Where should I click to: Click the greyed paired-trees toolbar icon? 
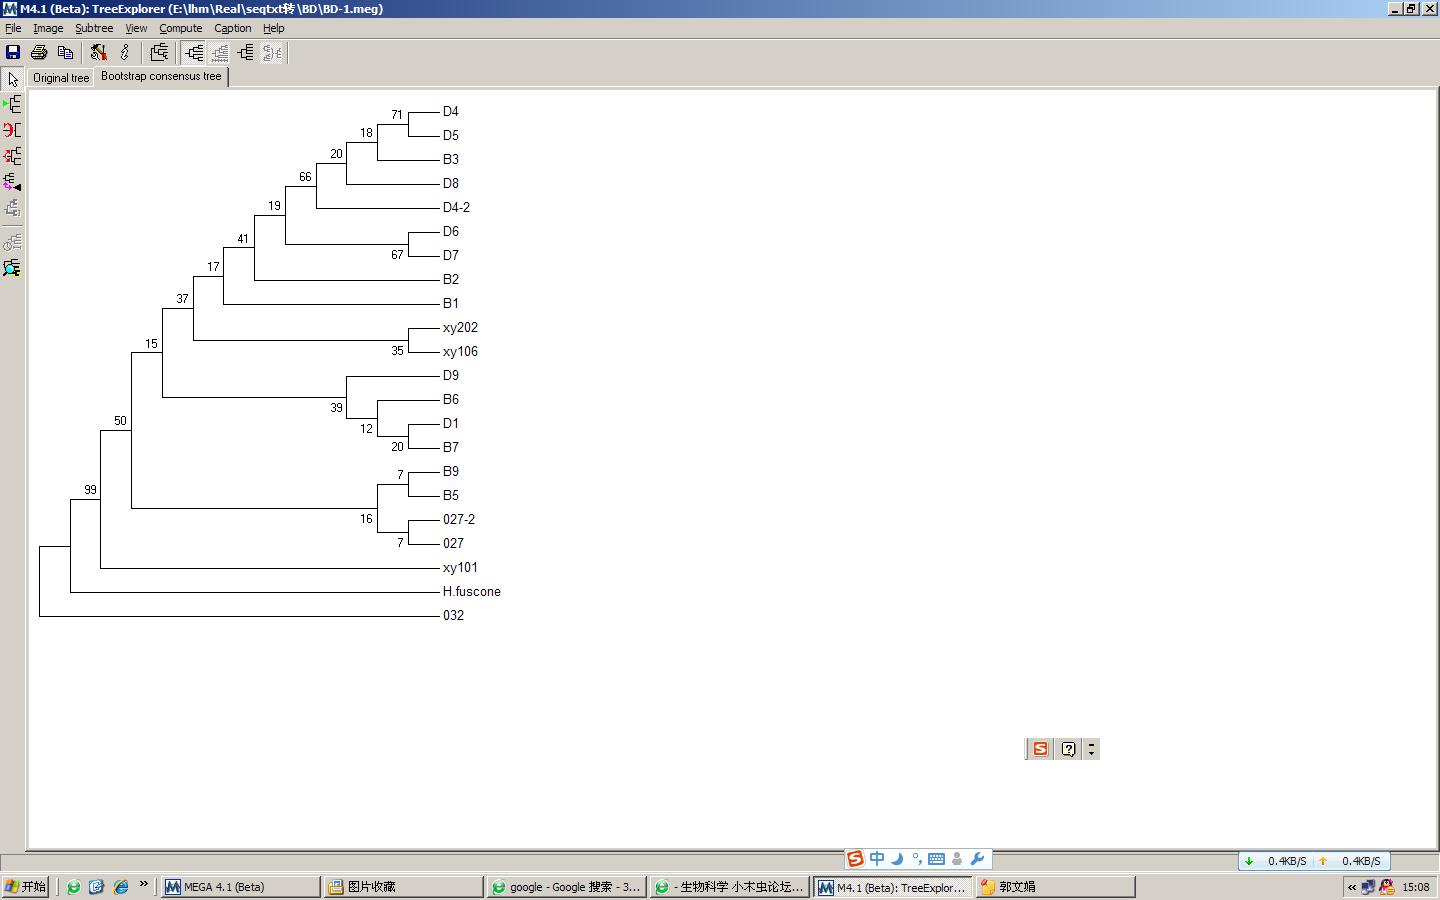pos(272,52)
